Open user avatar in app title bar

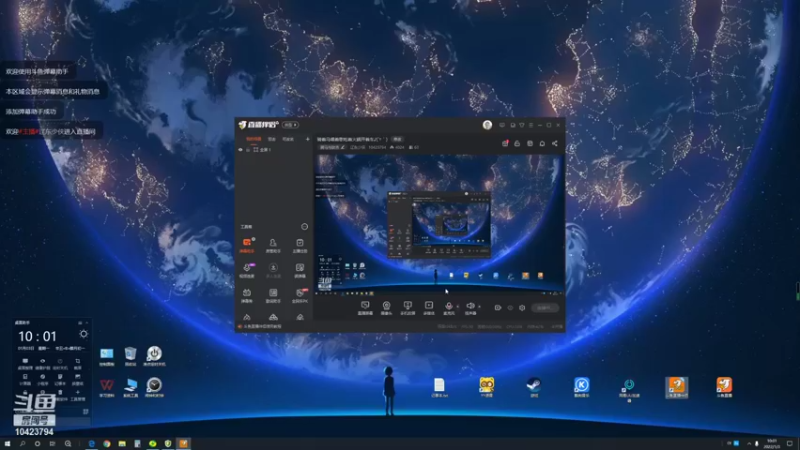487,124
